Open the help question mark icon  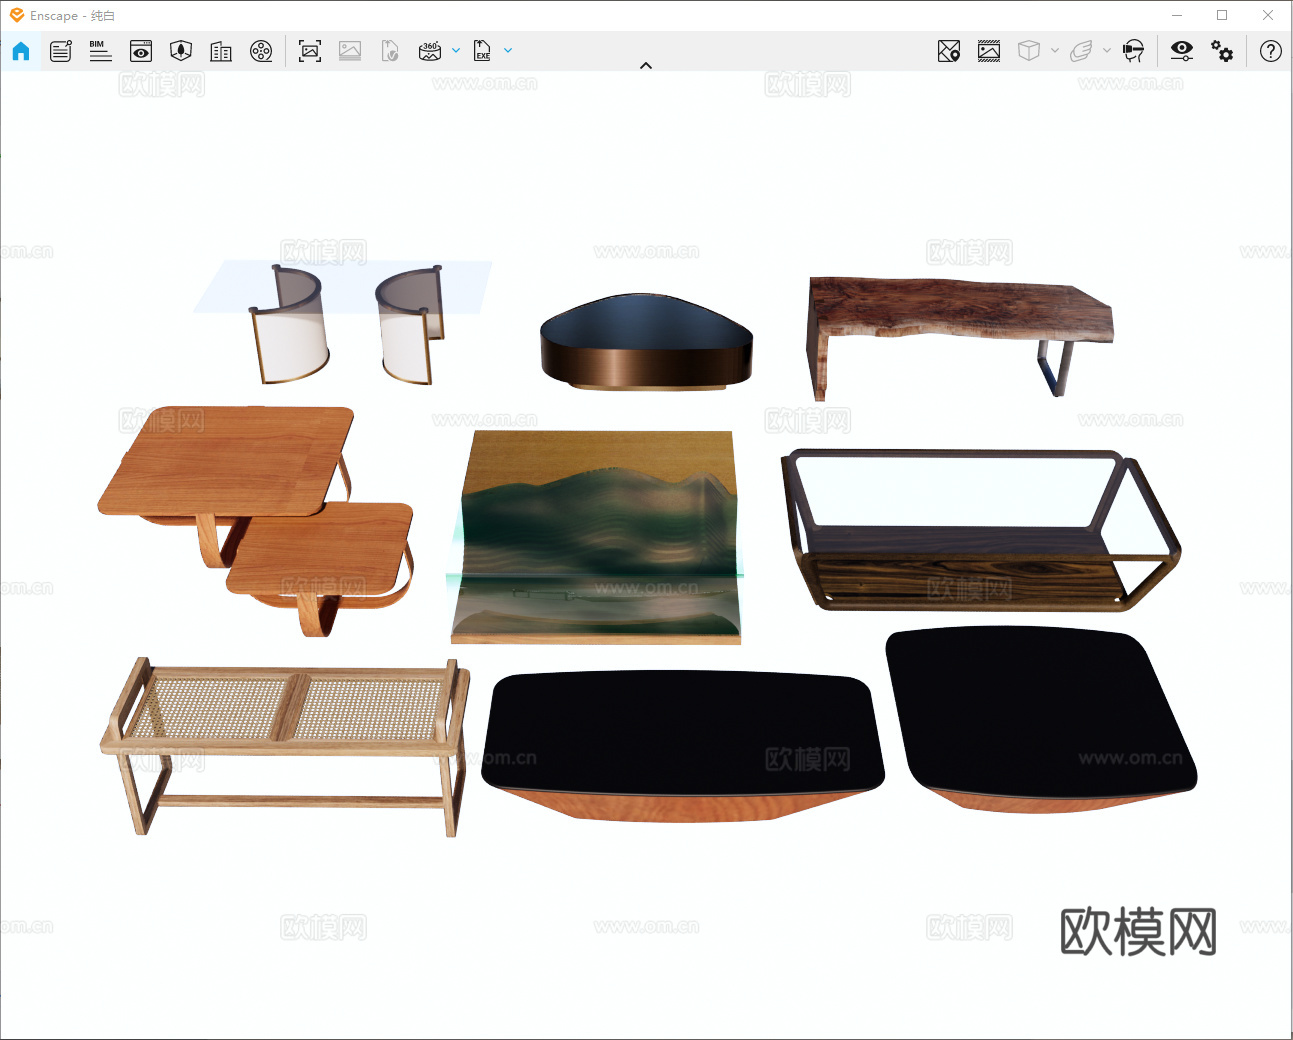[x=1271, y=51]
